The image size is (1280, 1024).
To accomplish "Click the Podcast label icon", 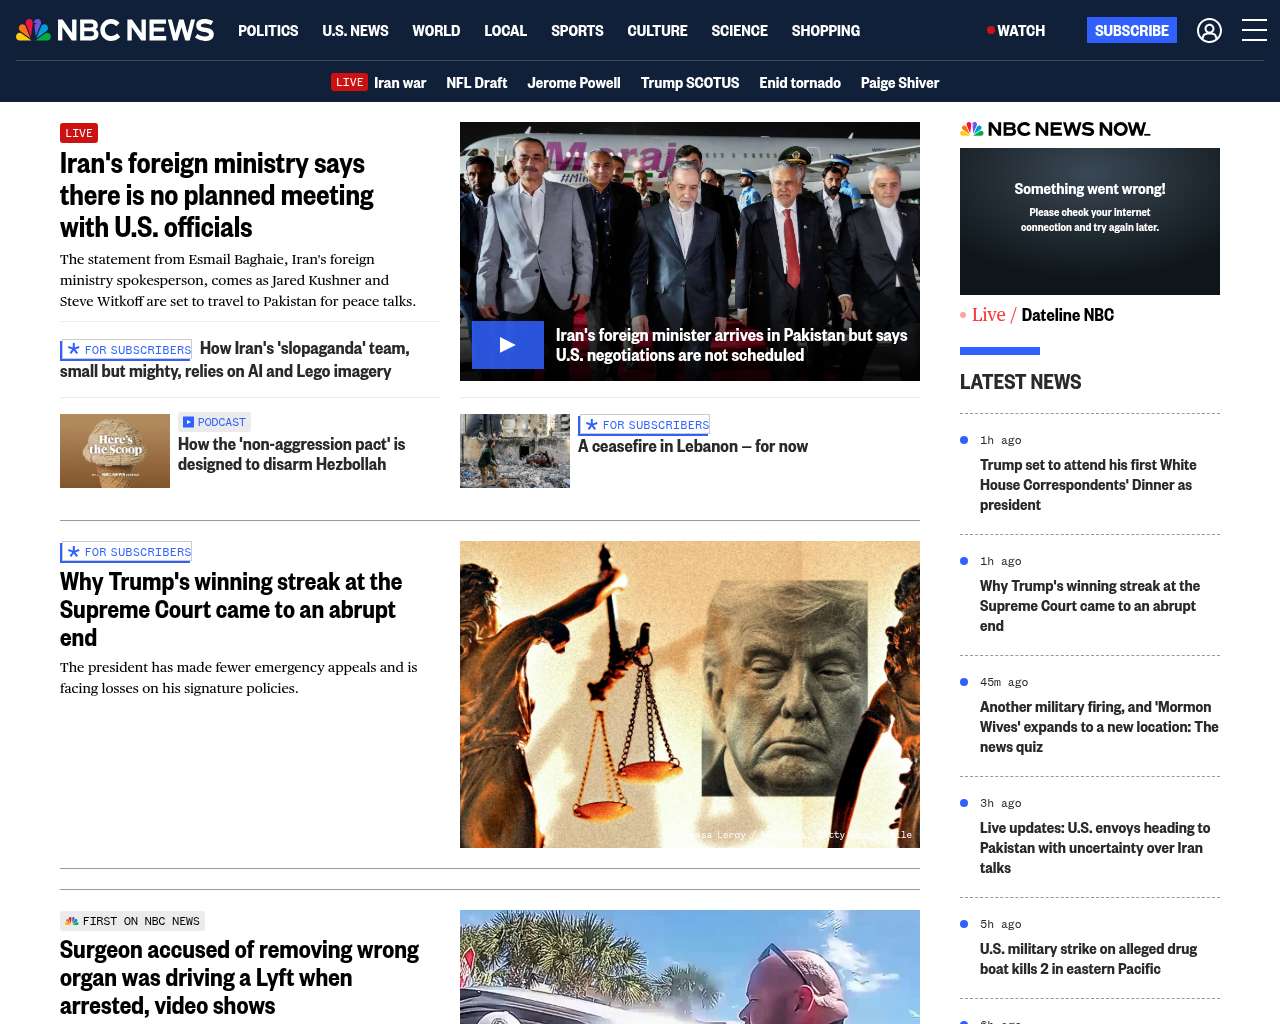I will point(188,422).
